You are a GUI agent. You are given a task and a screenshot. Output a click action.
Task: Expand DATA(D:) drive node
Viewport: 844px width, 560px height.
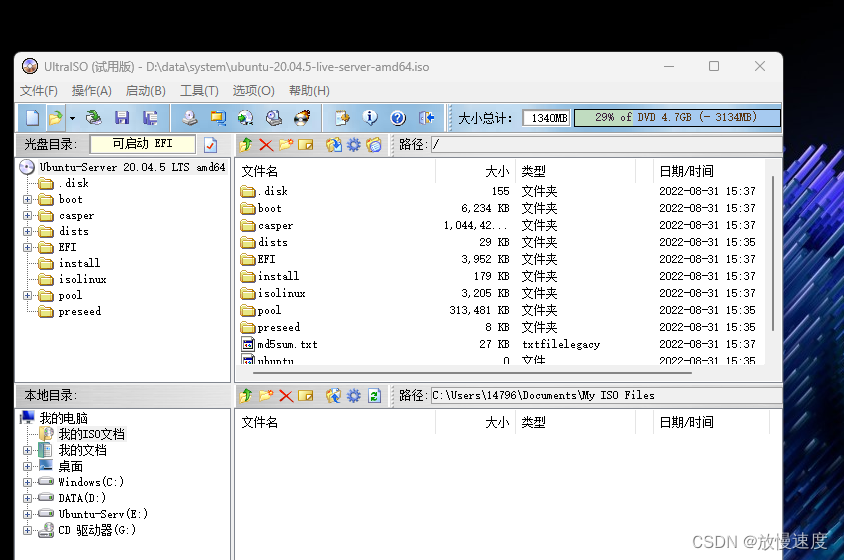click(27, 498)
